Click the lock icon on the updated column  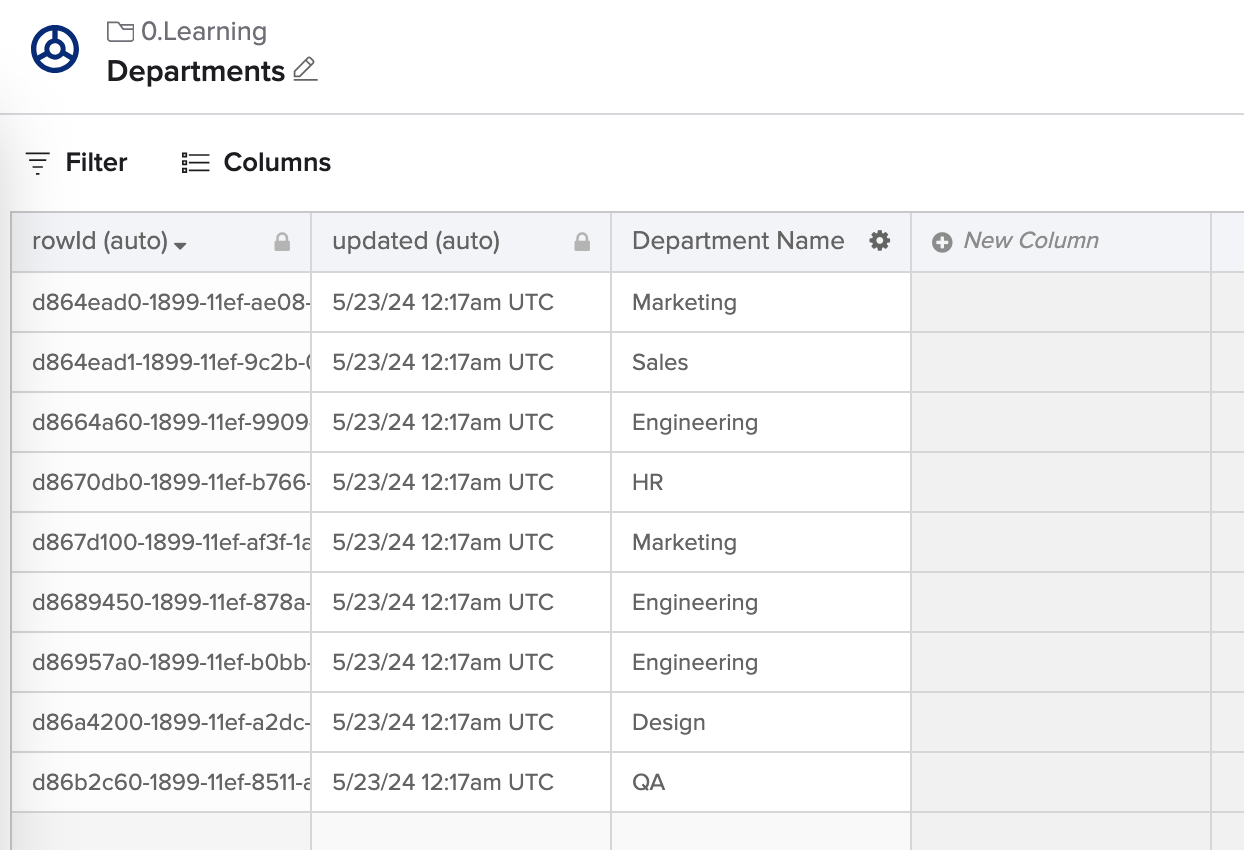pos(584,241)
